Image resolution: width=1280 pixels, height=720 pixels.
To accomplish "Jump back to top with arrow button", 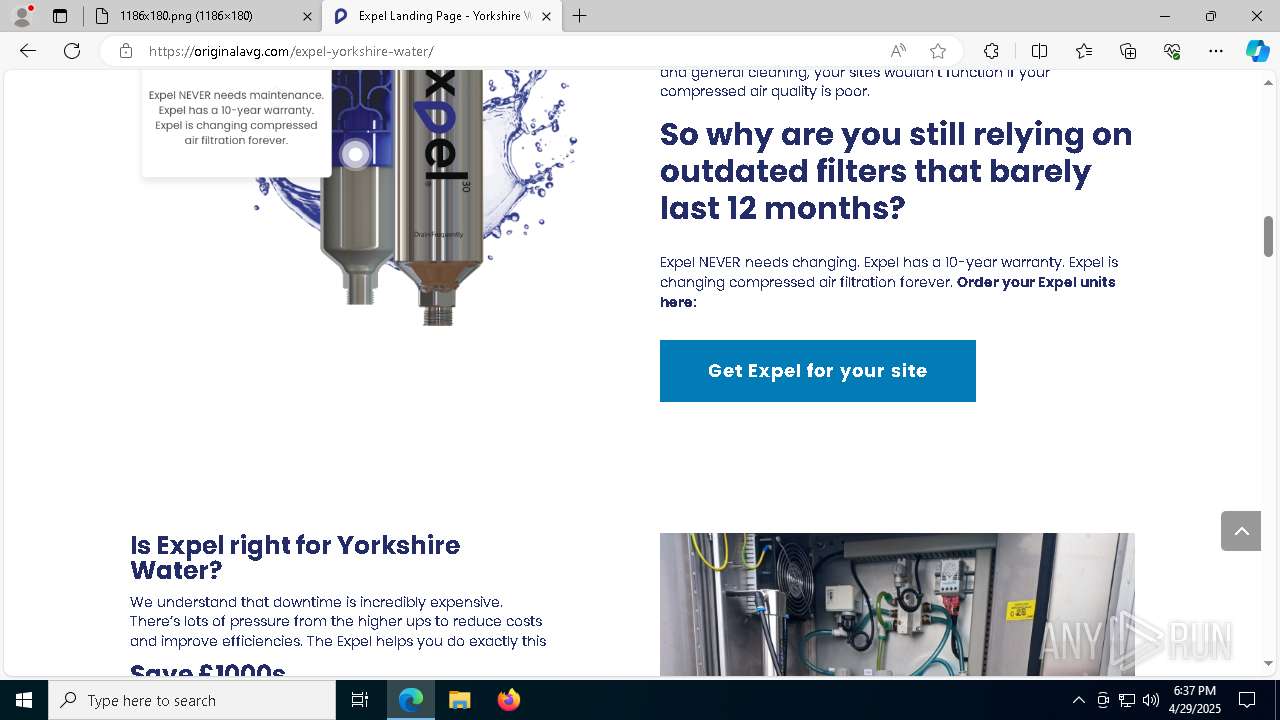I will (1241, 531).
